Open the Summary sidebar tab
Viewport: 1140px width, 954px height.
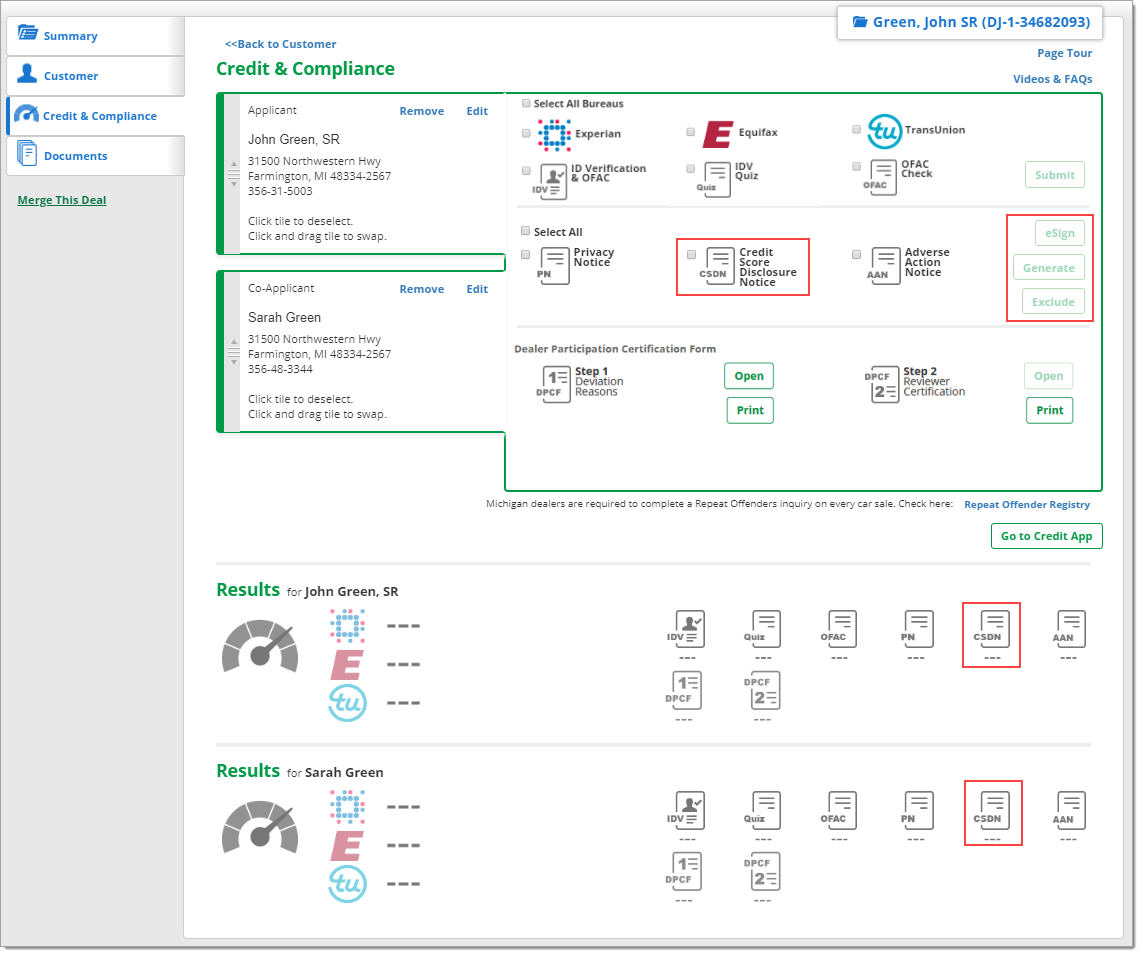95,36
